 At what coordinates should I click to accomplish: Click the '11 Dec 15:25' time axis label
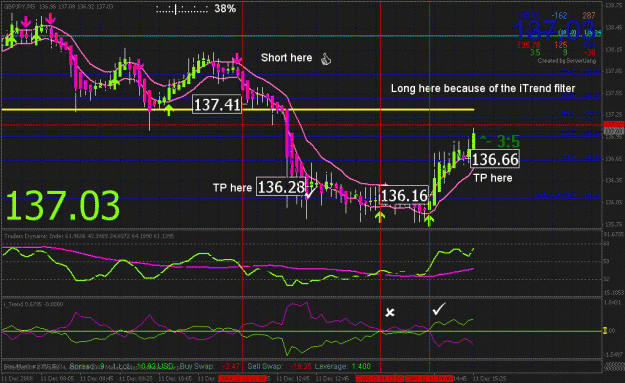[x=489, y=378]
